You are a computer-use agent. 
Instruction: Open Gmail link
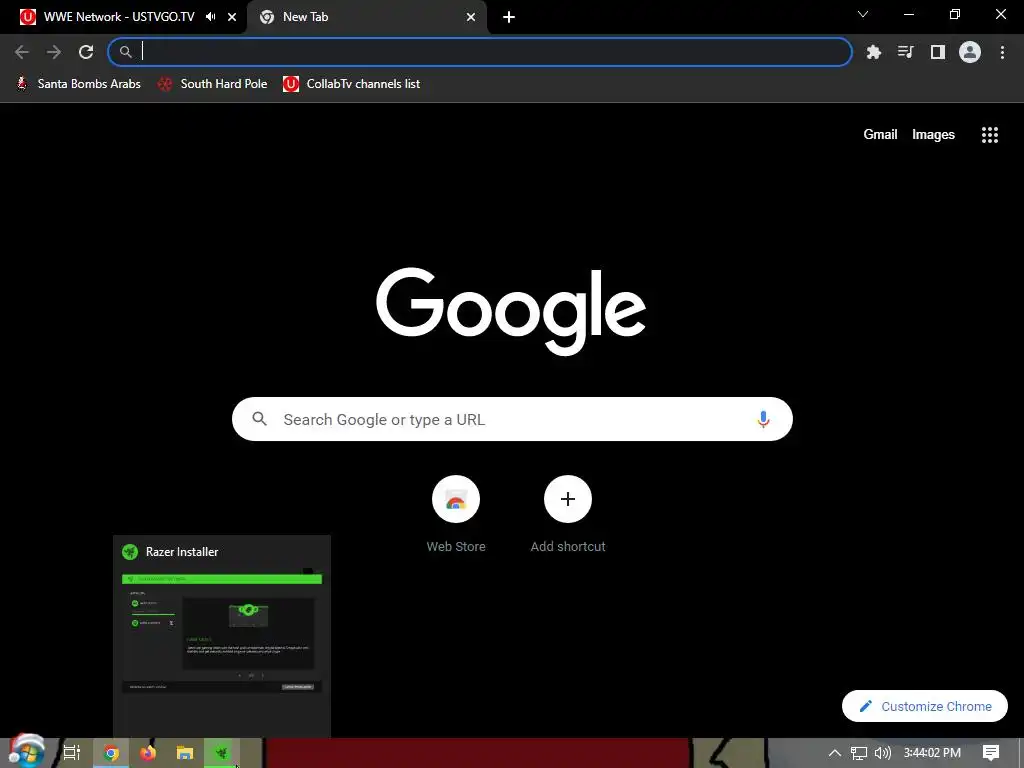(x=880, y=135)
